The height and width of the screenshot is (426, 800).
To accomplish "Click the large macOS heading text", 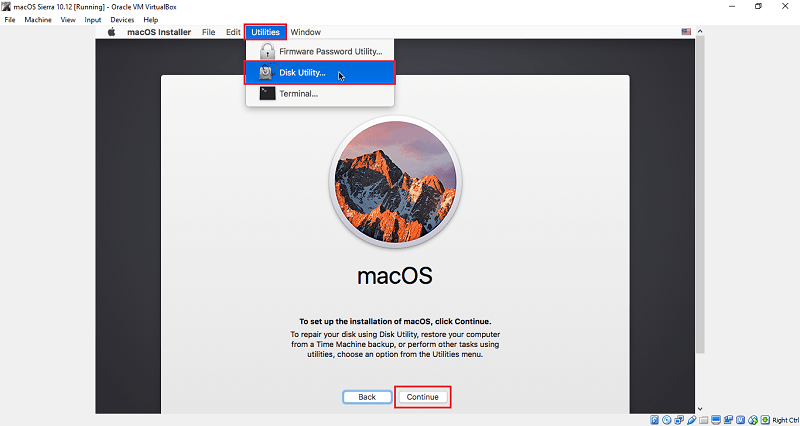I will tap(395, 276).
